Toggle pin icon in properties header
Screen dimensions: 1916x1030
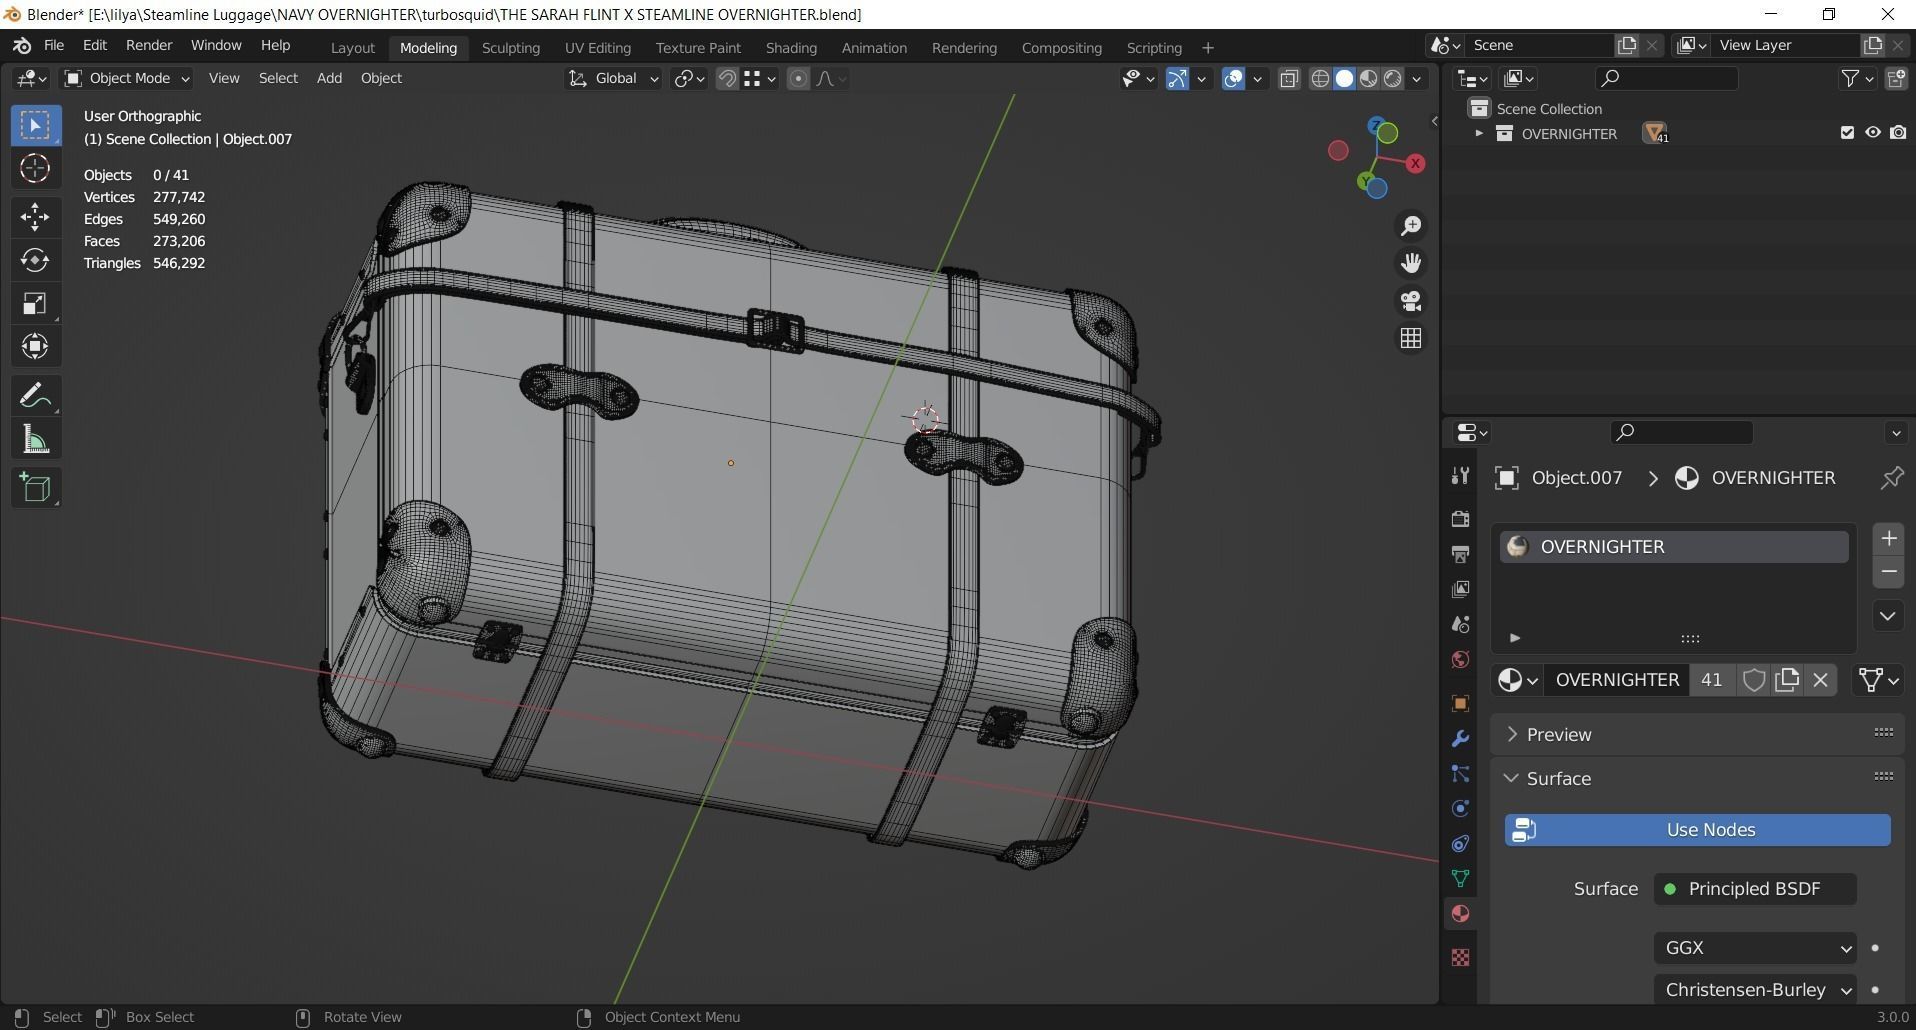(1891, 478)
